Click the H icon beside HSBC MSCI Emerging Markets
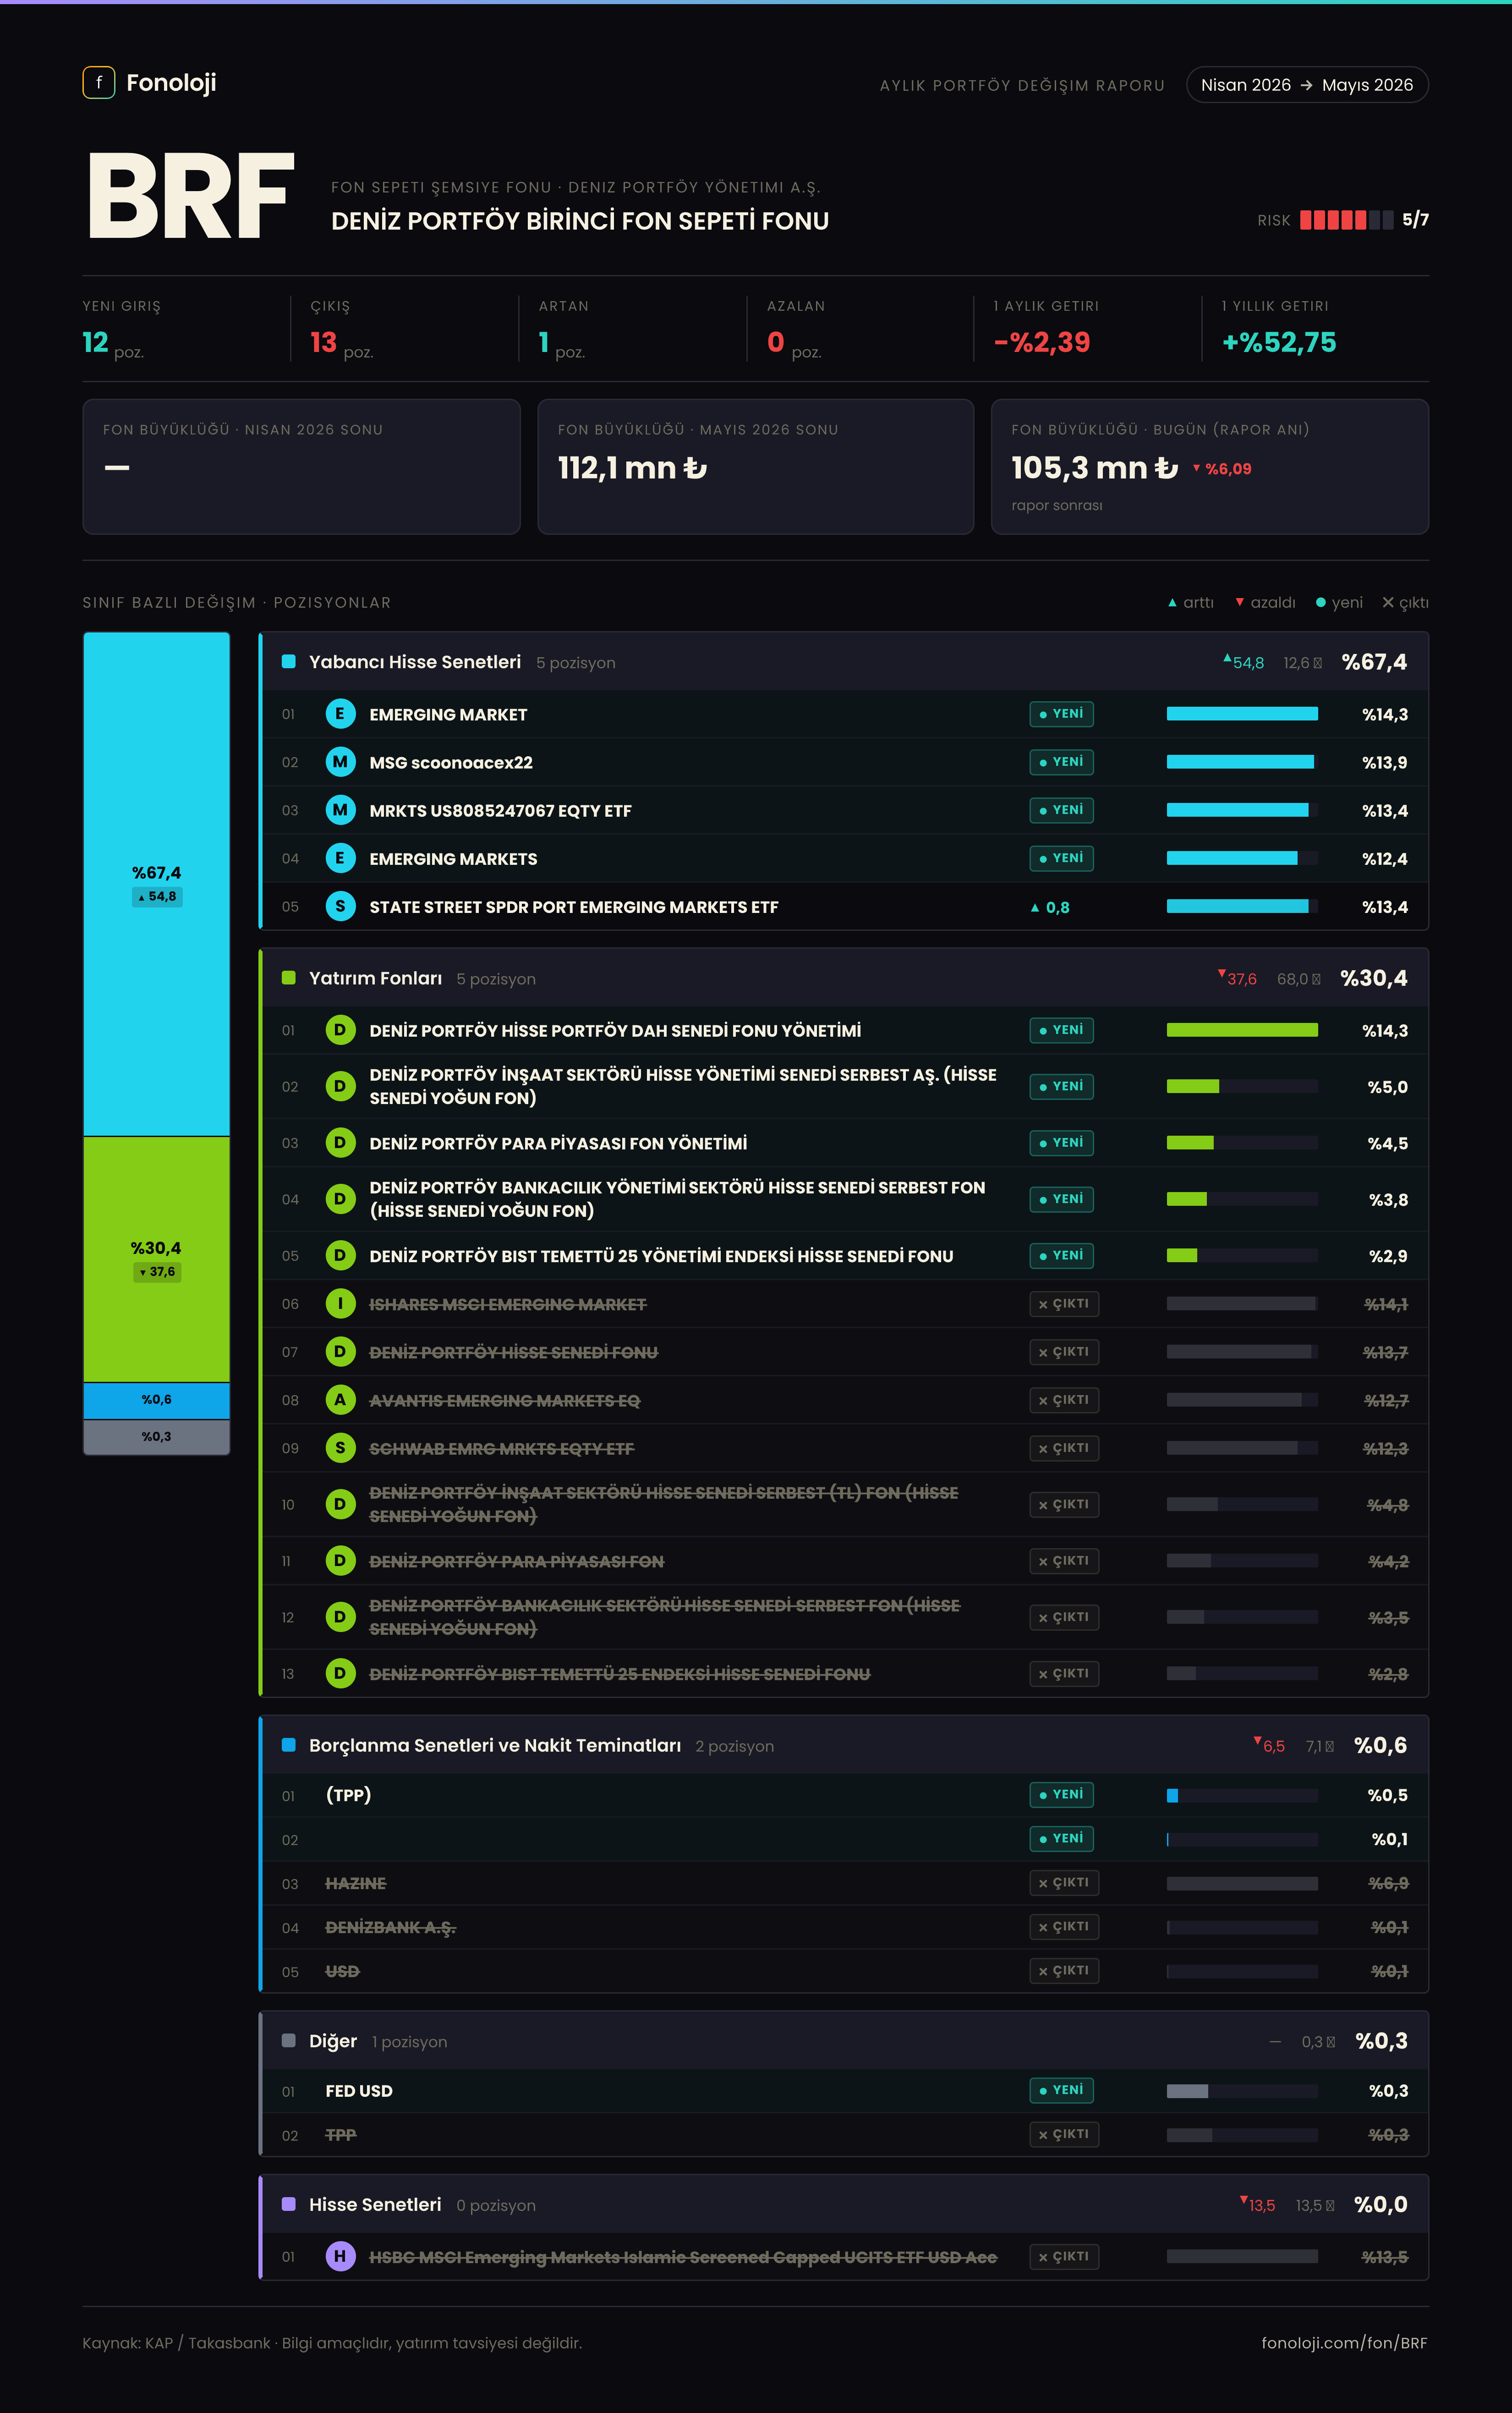 coord(340,2256)
